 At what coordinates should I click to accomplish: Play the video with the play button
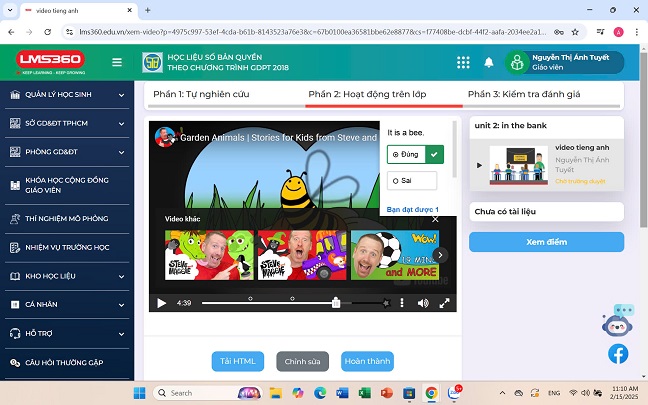point(162,303)
